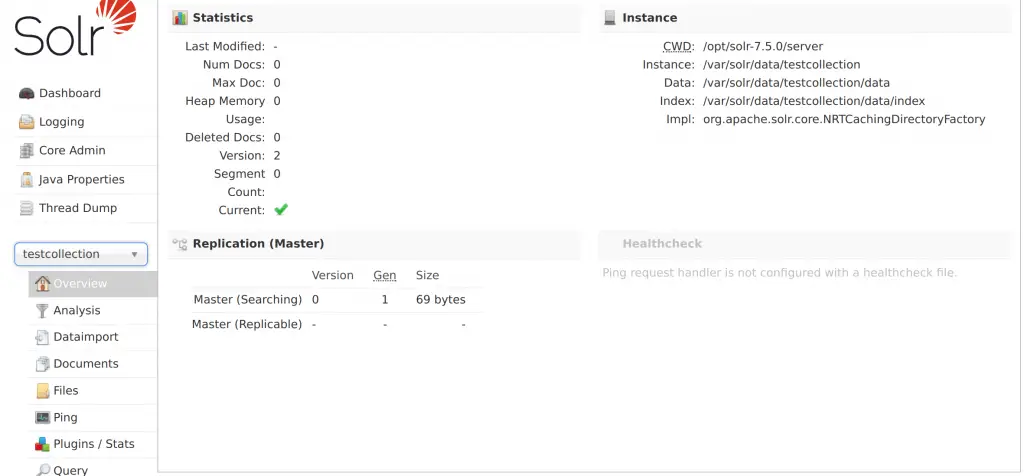Image resolution: width=1024 pixels, height=476 pixels.
Task: Open the Documents page
Action: click(x=86, y=364)
